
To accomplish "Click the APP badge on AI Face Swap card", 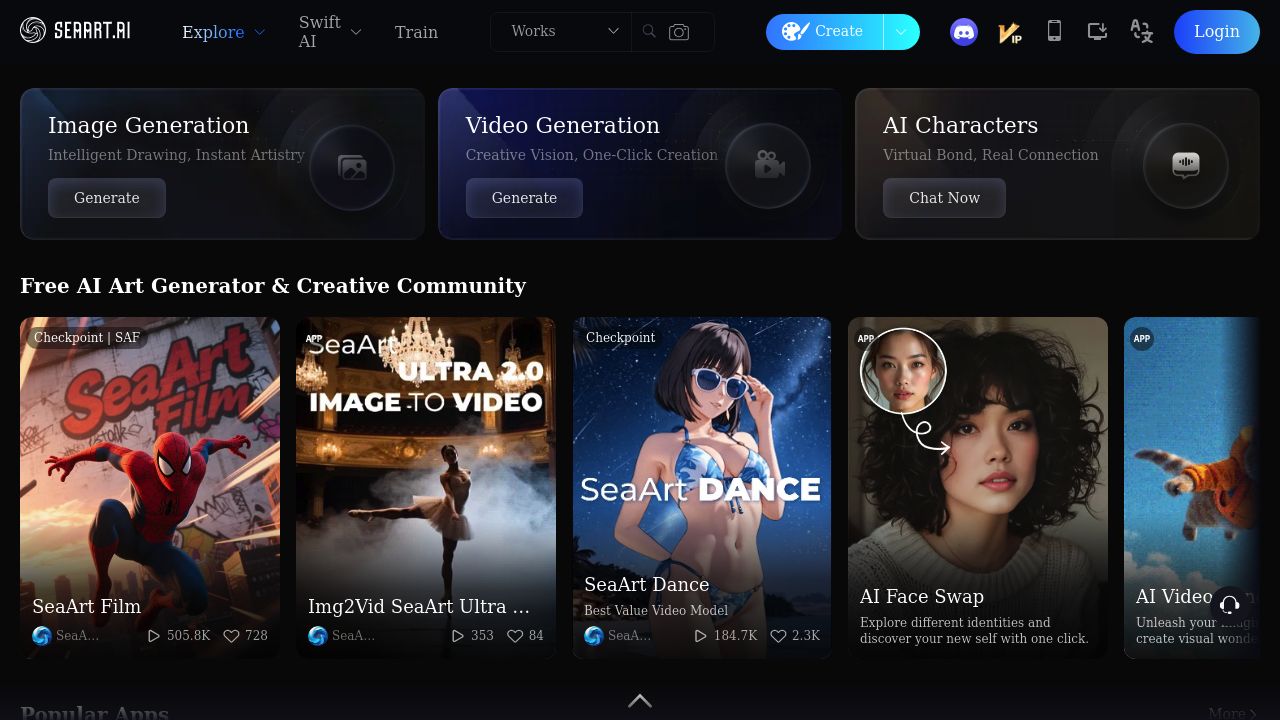I will pyautogui.click(x=866, y=338).
